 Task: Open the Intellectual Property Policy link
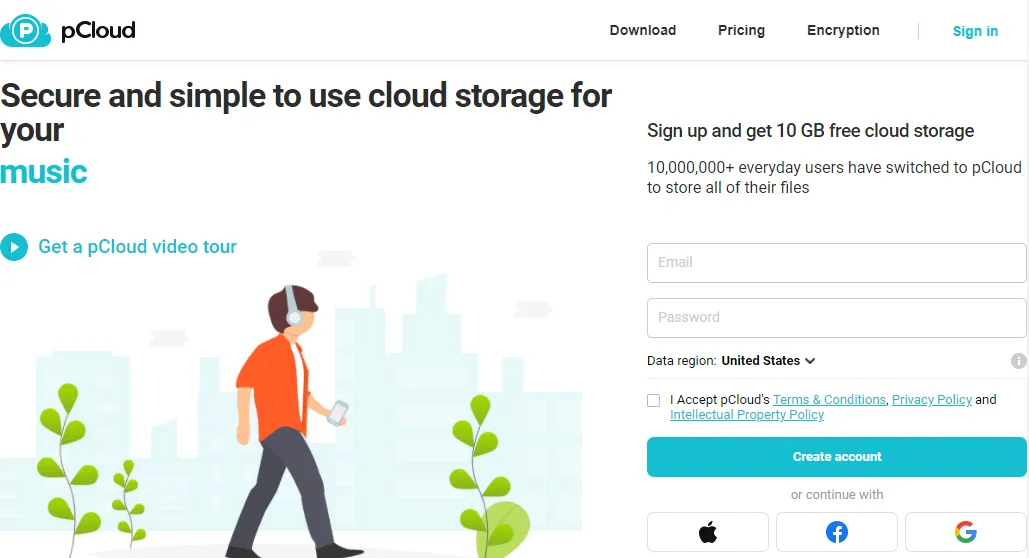(x=747, y=415)
